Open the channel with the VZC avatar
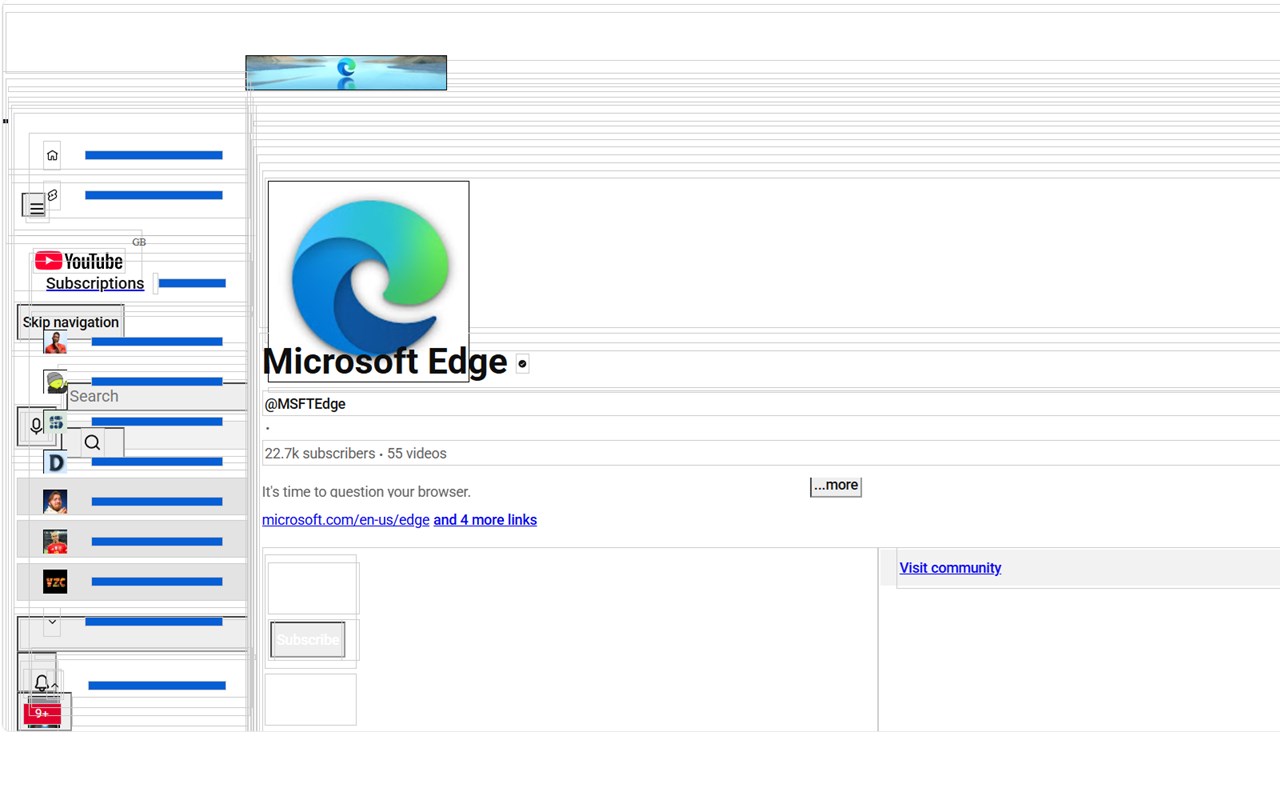 click(55, 582)
